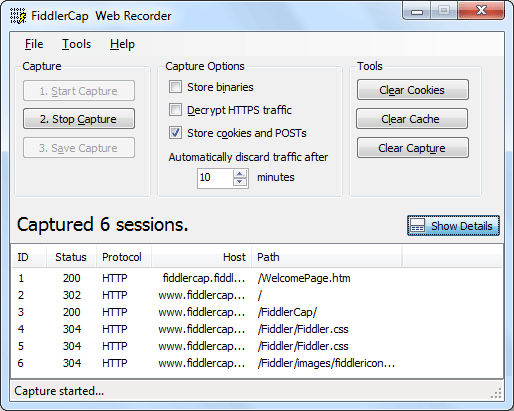514x411 pixels.
Task: Open the File menu
Action: tap(34, 44)
